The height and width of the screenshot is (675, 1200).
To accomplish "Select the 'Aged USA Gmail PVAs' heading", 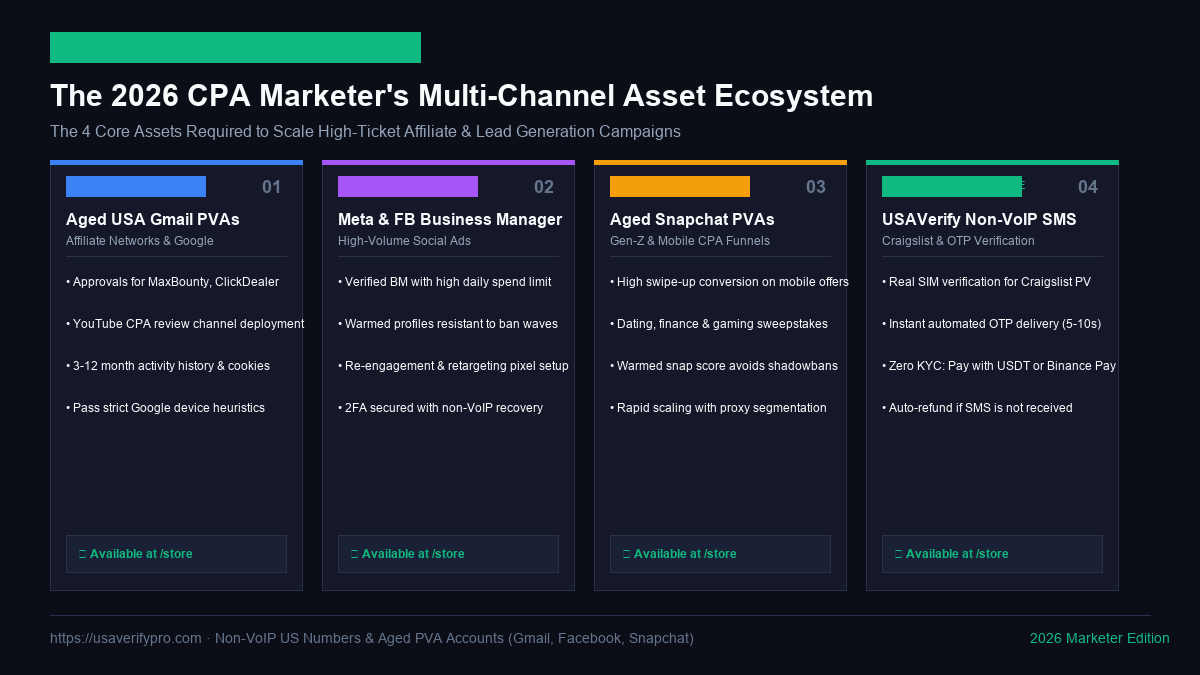I will [153, 219].
